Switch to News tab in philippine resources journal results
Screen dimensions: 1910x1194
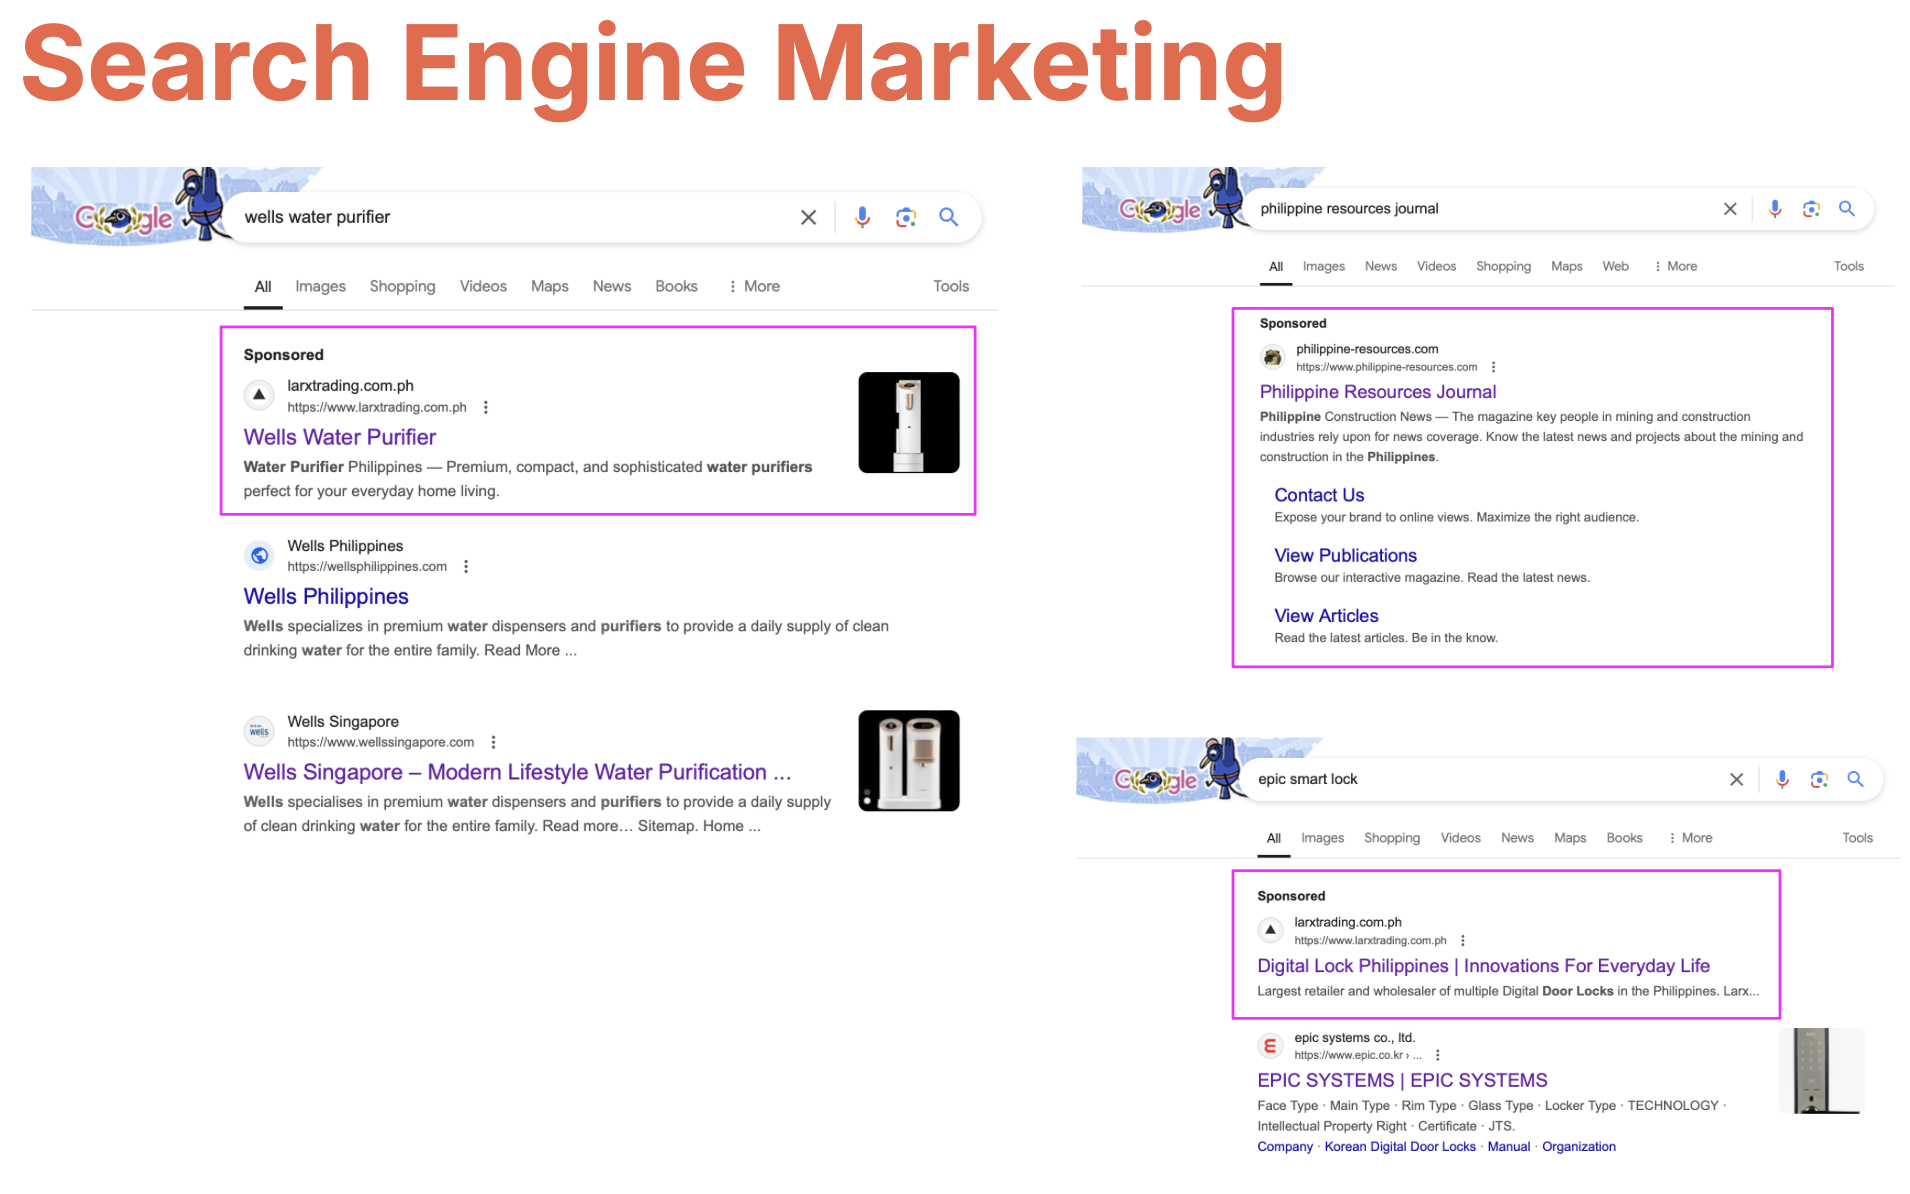click(x=1380, y=266)
